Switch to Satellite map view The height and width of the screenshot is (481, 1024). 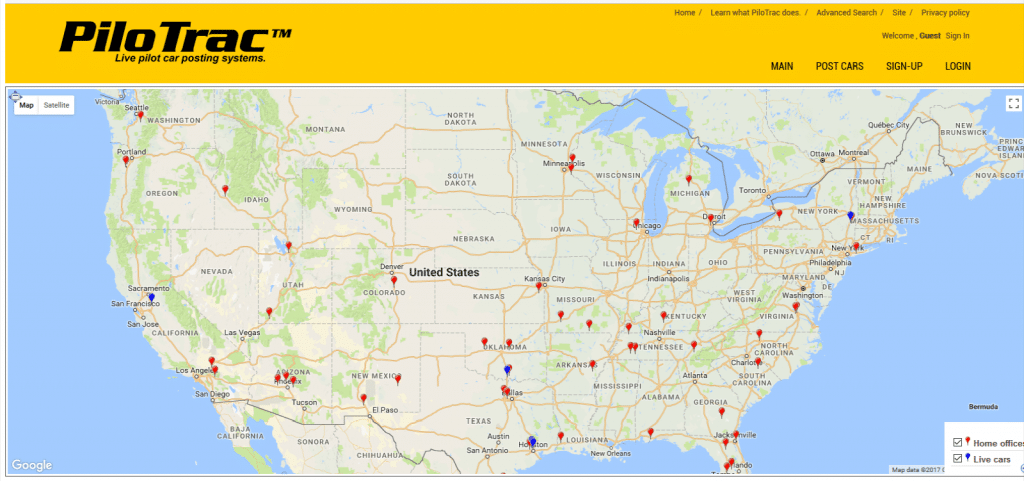pos(56,105)
